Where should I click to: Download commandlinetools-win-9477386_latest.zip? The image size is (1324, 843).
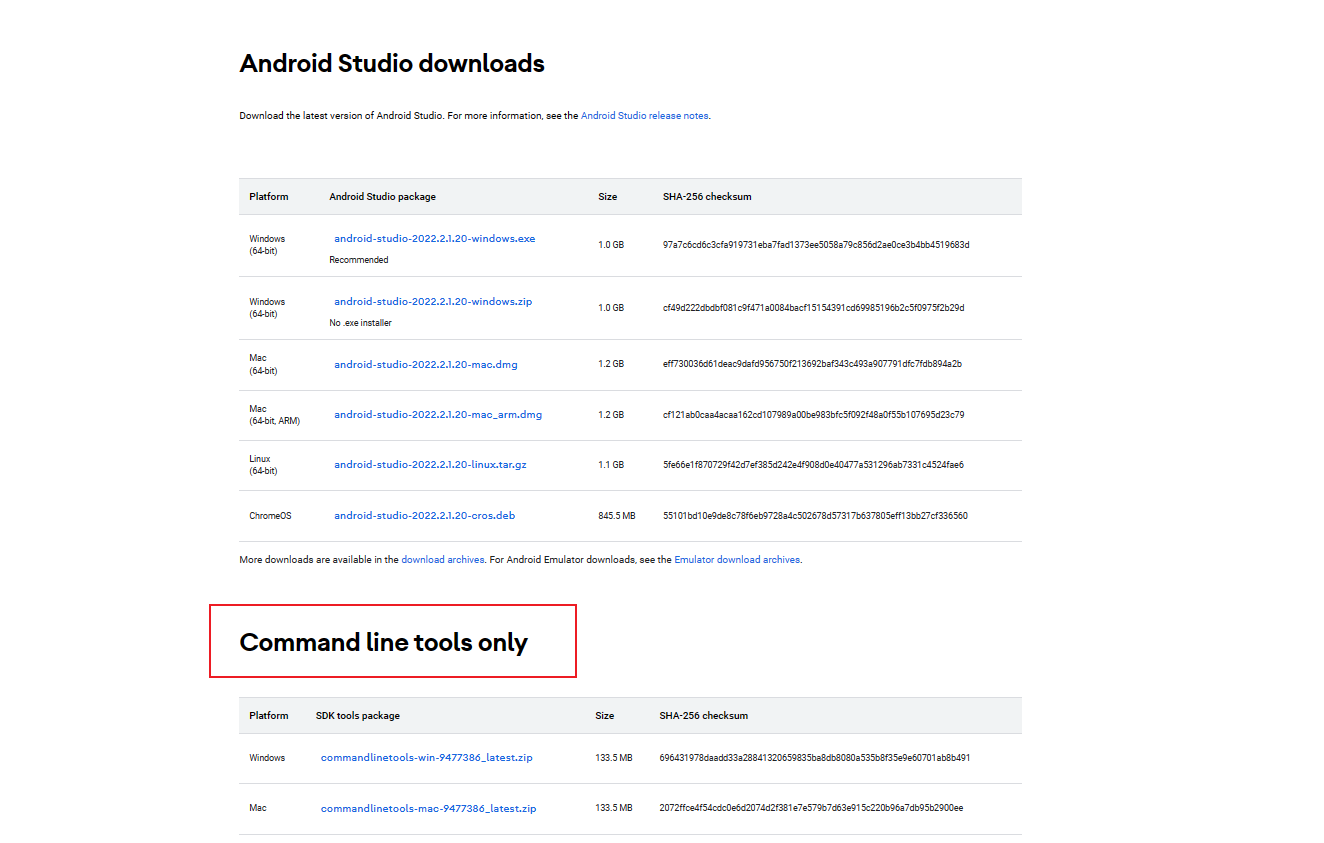tap(426, 758)
